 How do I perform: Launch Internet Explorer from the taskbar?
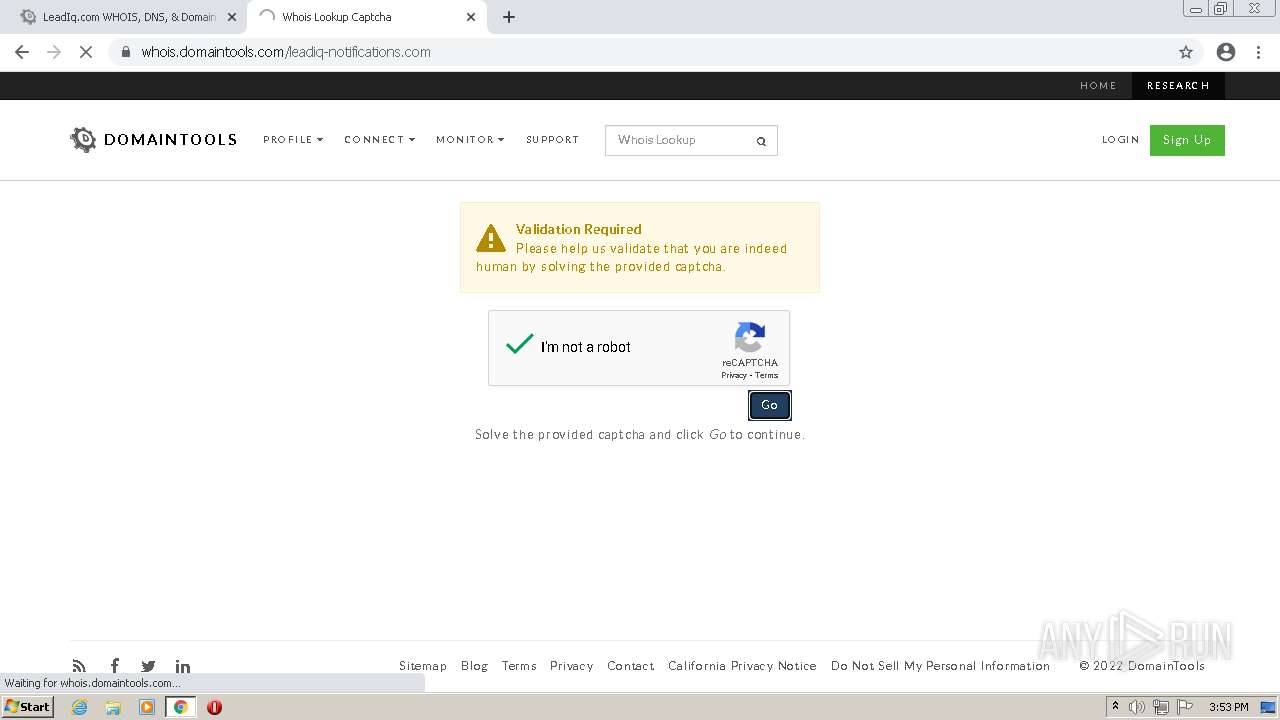click(x=80, y=707)
